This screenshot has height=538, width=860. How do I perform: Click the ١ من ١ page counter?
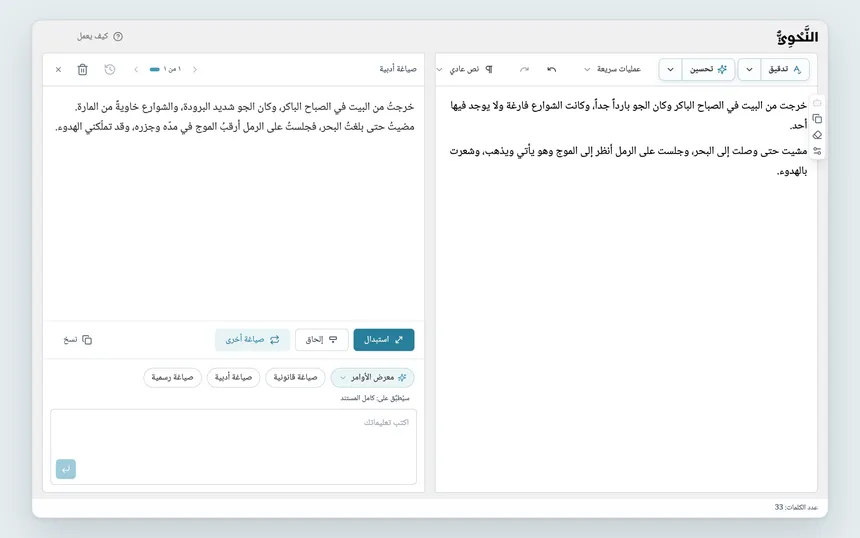[172, 70]
